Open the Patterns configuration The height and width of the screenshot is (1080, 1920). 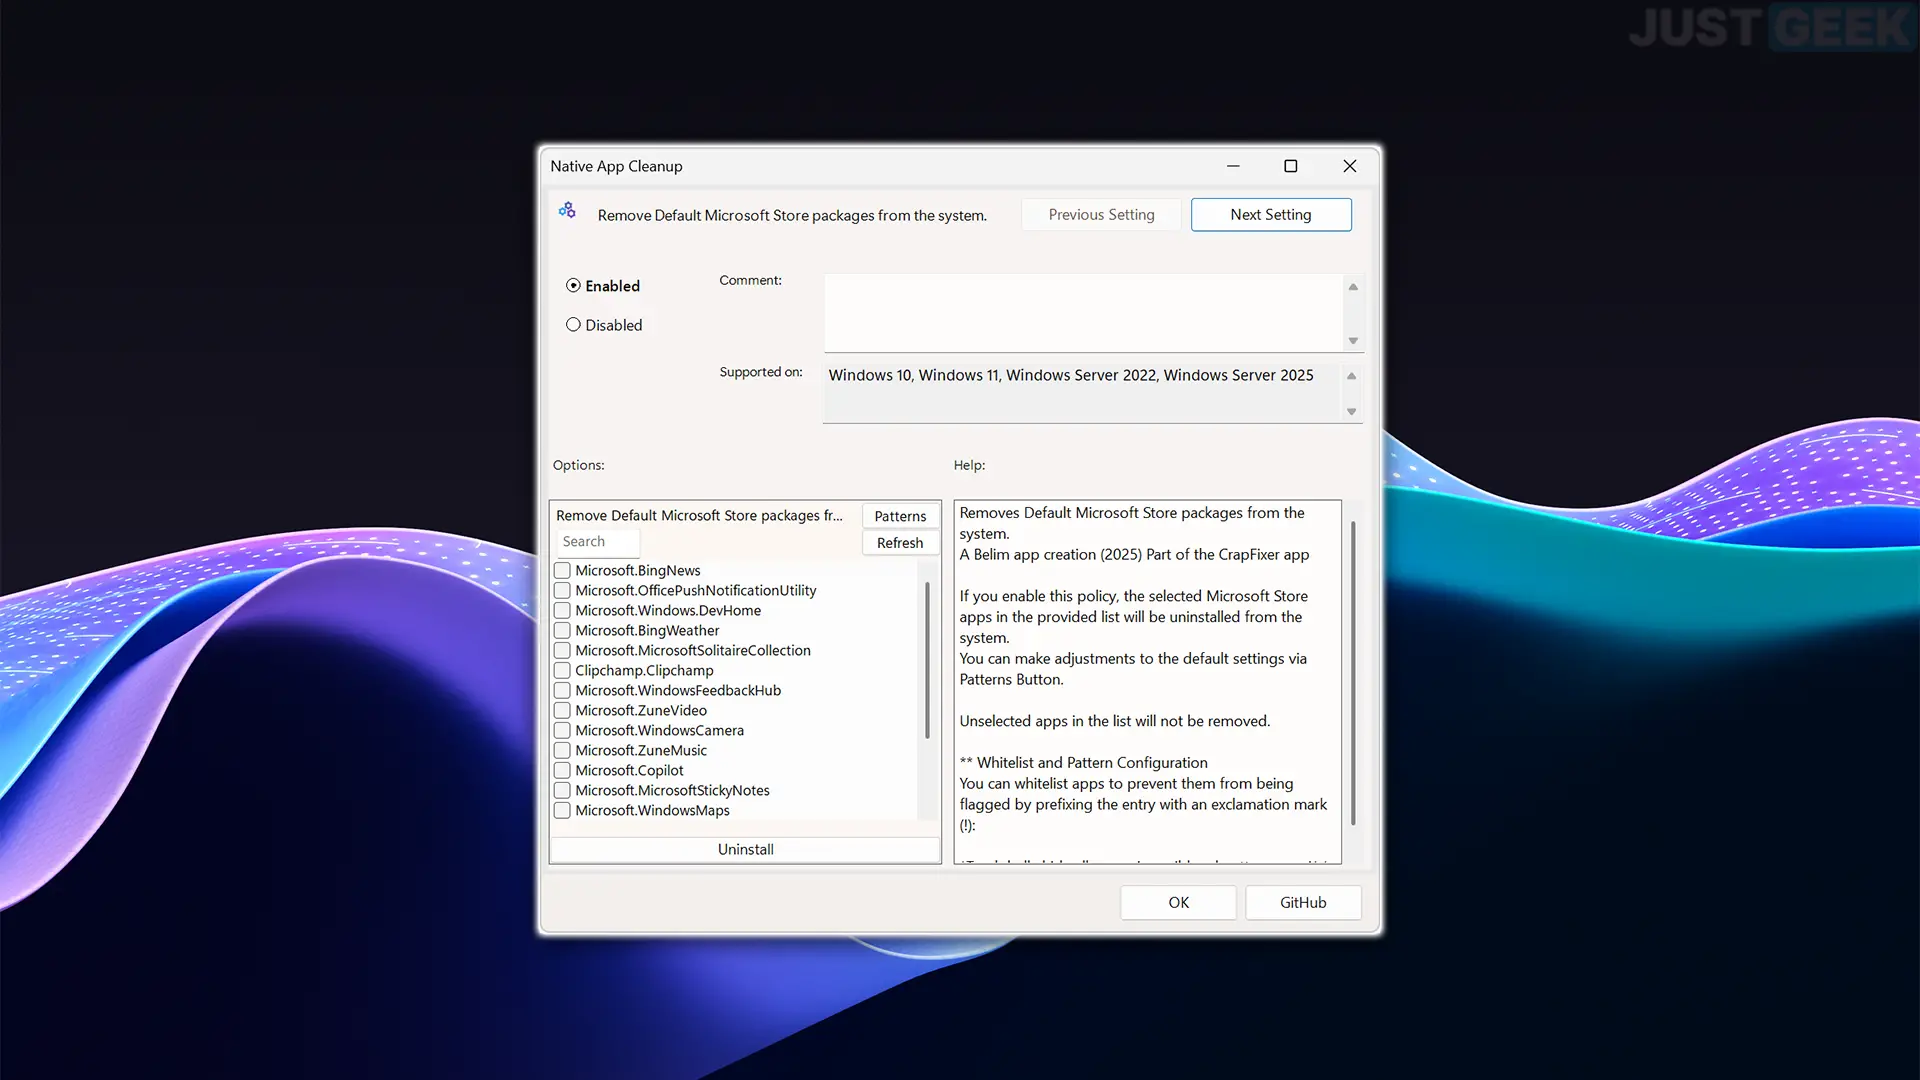(x=900, y=516)
